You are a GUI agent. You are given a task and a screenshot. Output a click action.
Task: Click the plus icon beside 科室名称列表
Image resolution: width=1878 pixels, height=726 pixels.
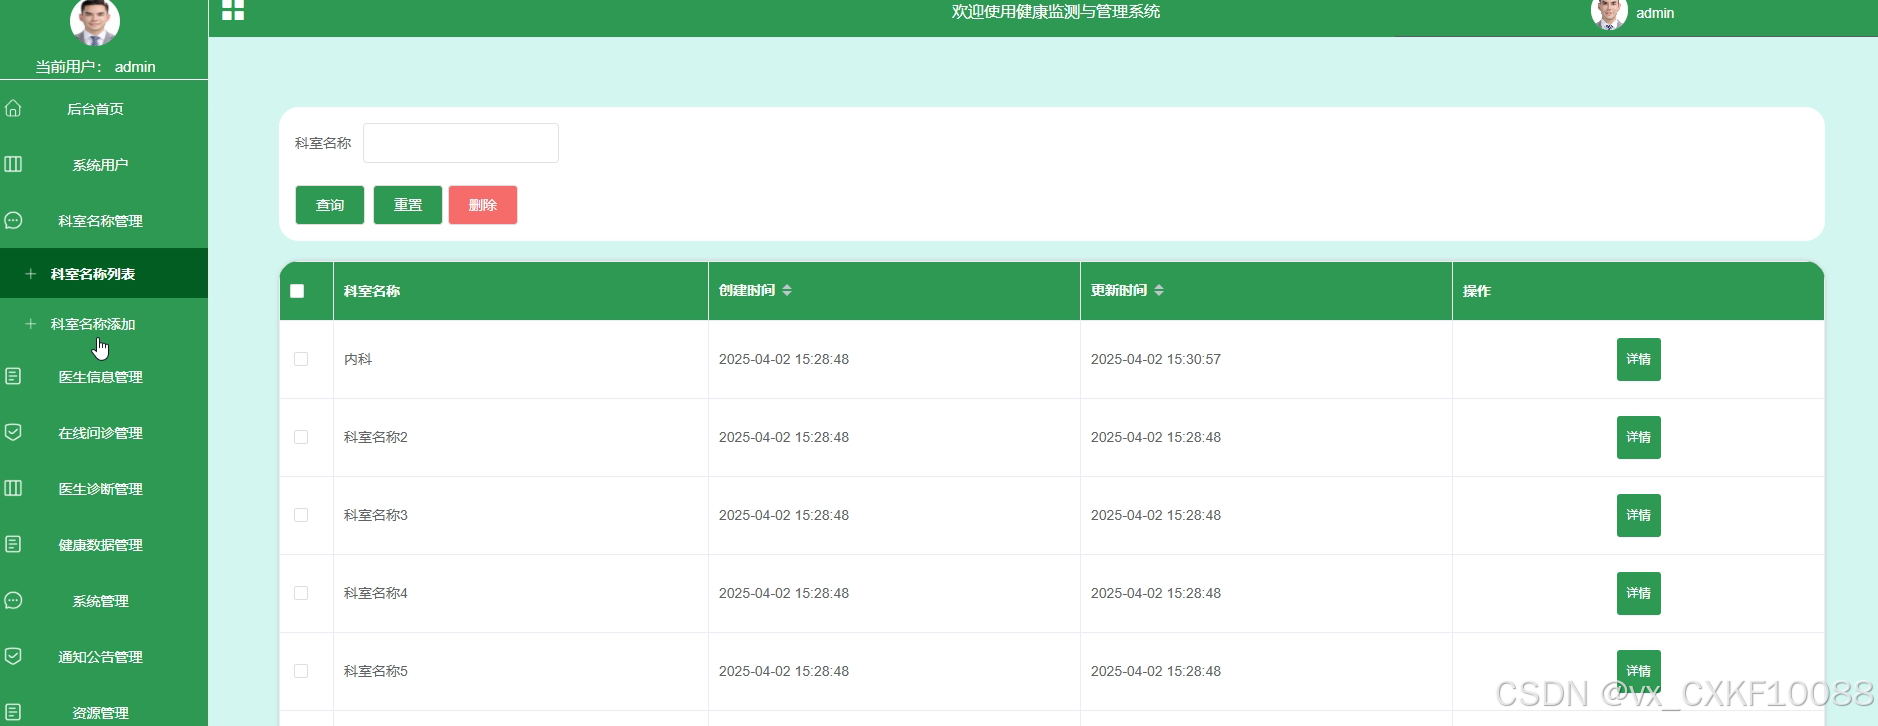pyautogui.click(x=30, y=273)
